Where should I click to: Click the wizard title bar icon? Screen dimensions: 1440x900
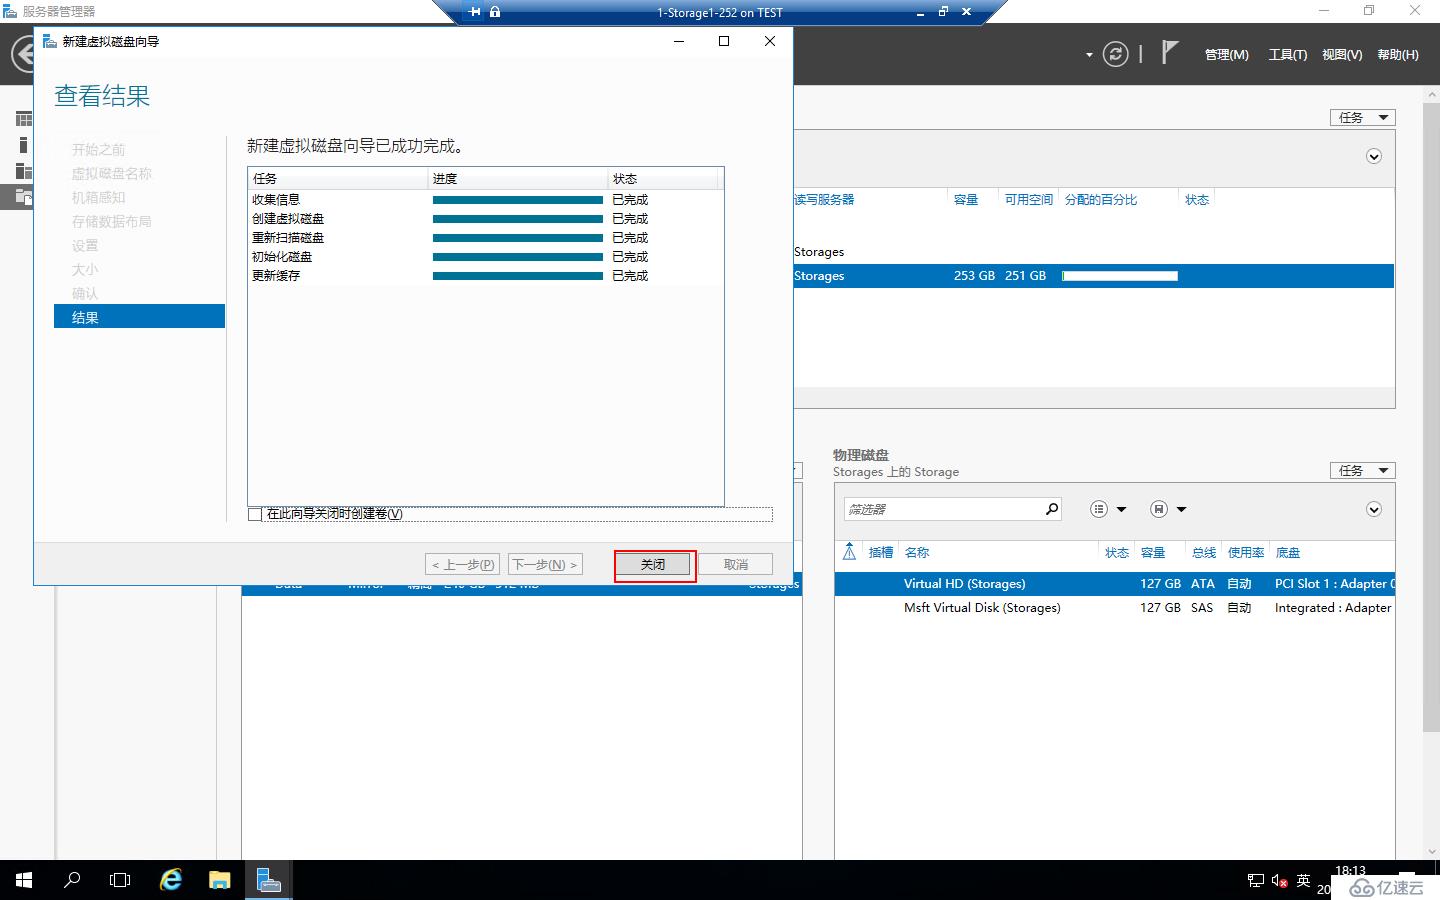pos(49,41)
